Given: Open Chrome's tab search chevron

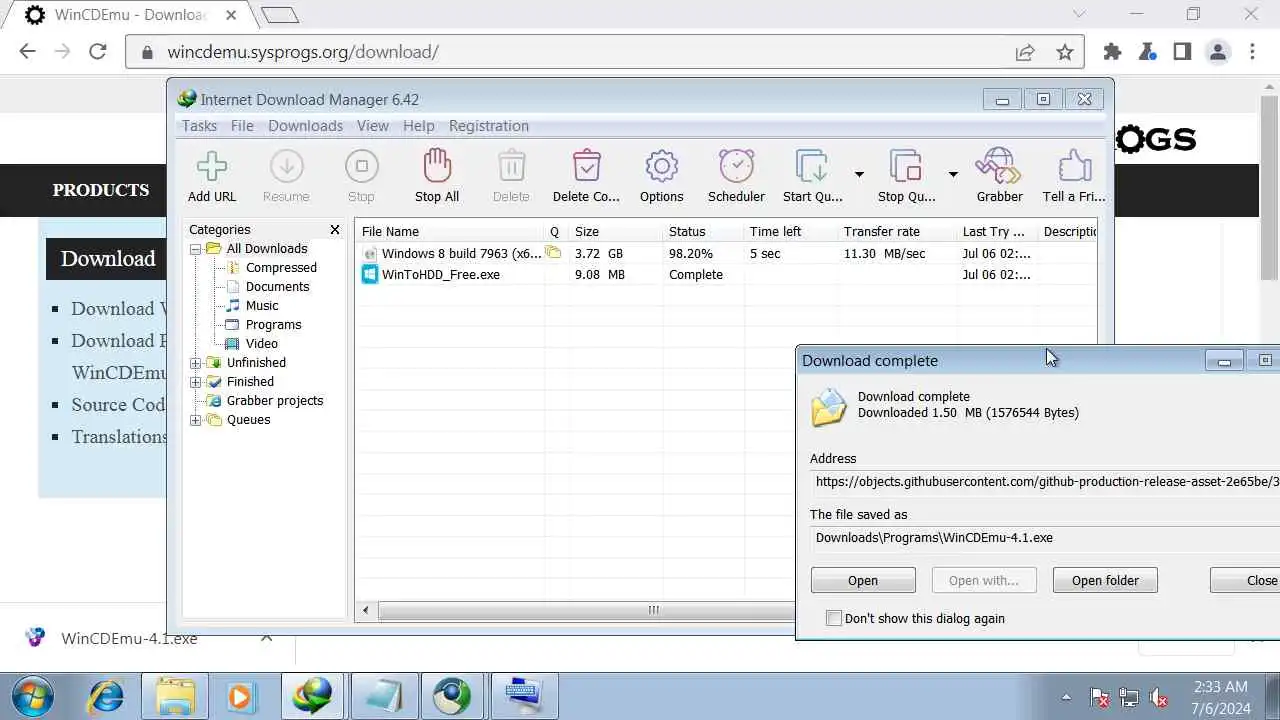Looking at the screenshot, I should (1079, 14).
